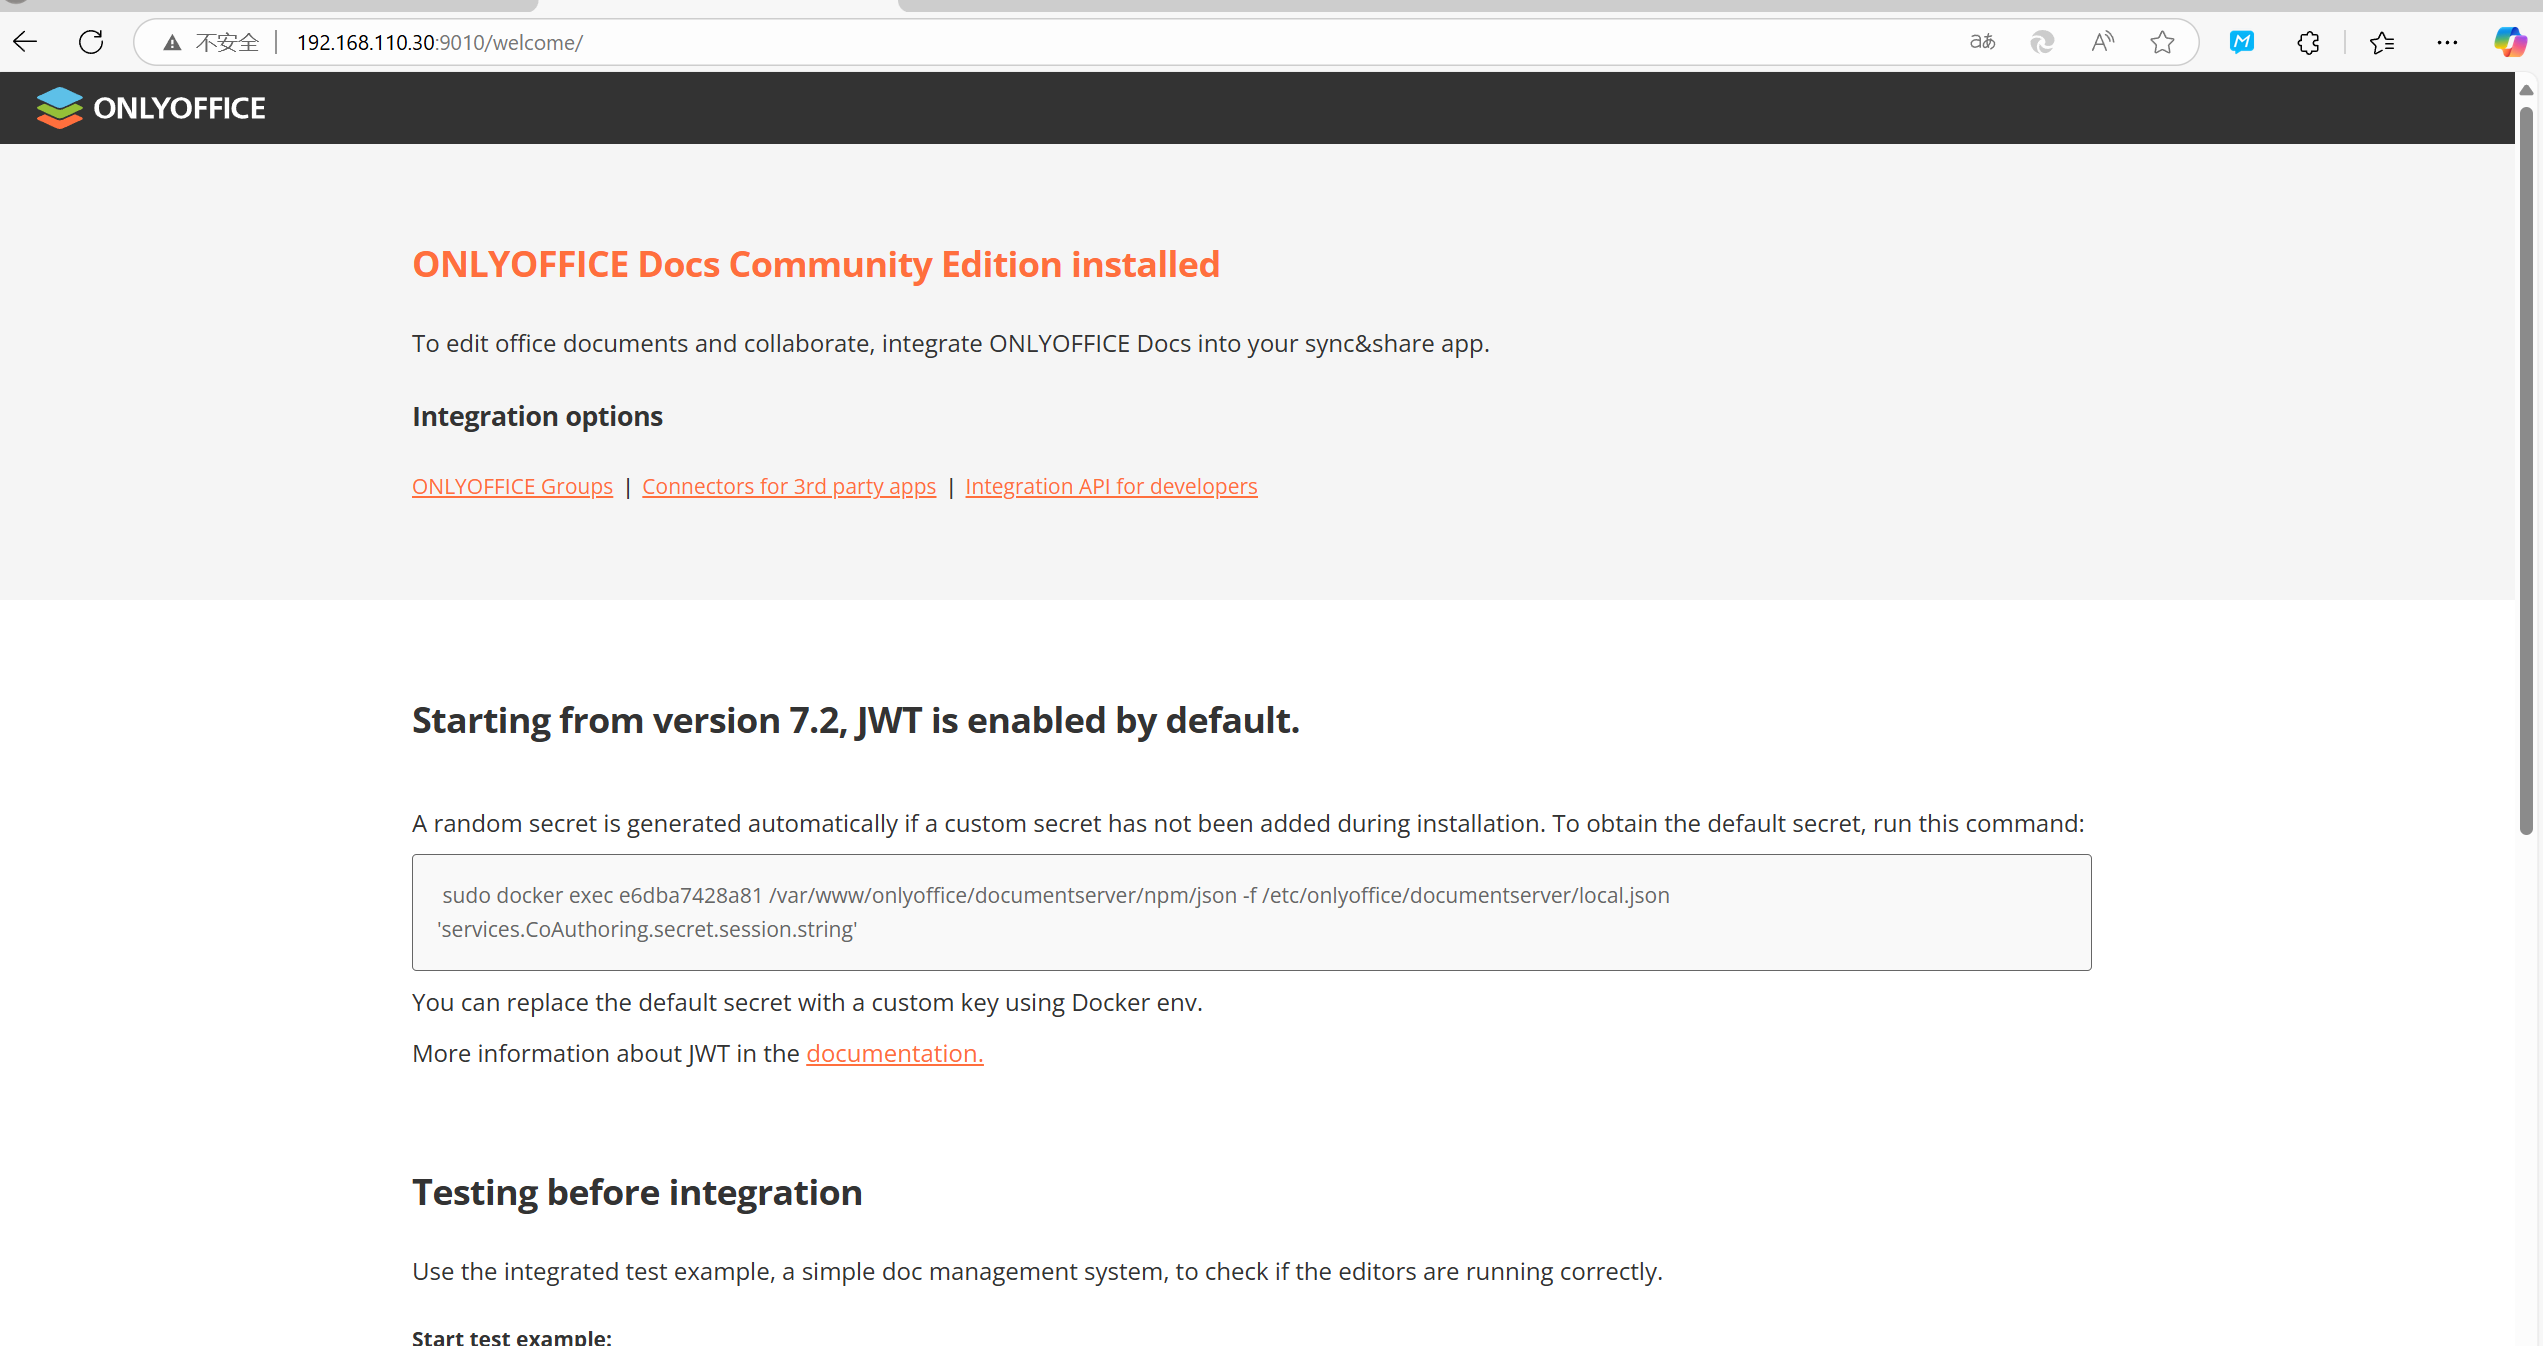The width and height of the screenshot is (2543, 1346).
Task: Click the ONLYOFFICE logo in header
Action: pos(151,108)
